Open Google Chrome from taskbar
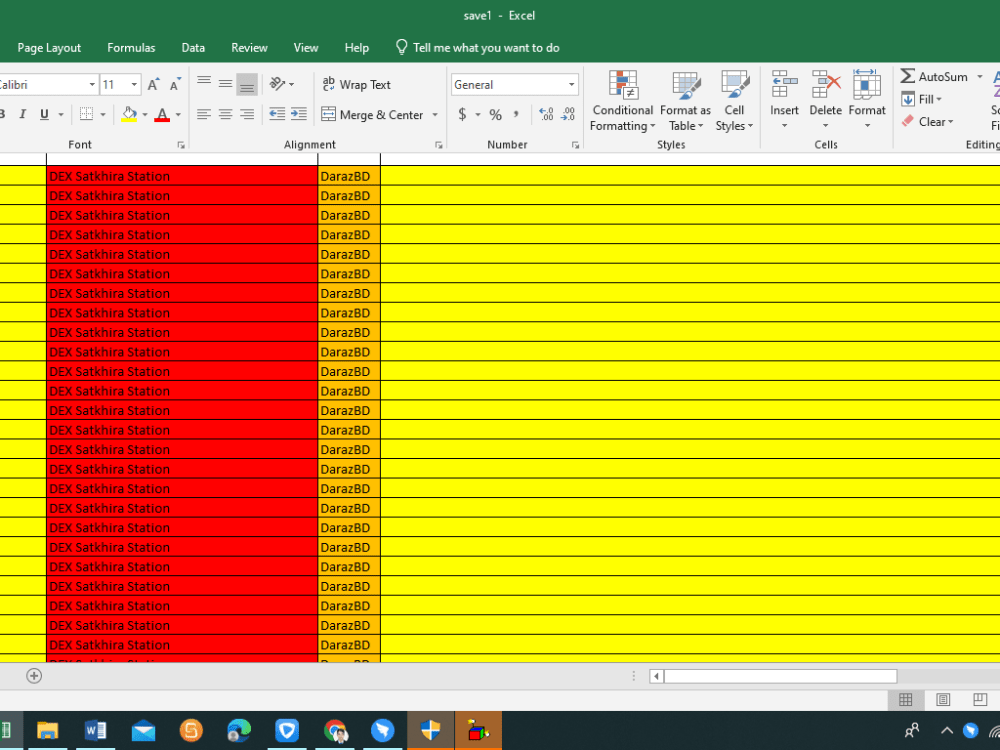 pos(335,731)
